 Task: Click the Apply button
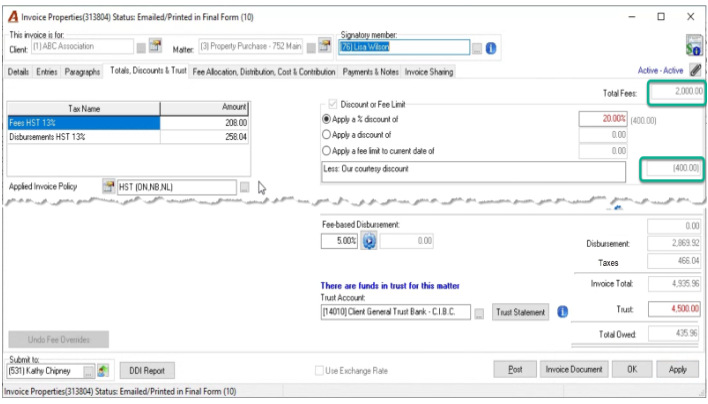pos(678,369)
